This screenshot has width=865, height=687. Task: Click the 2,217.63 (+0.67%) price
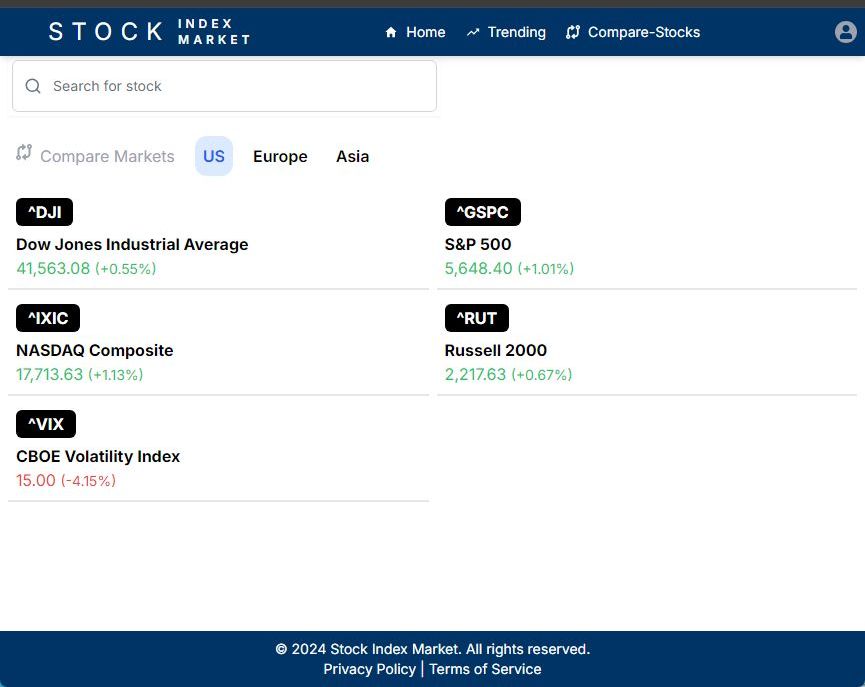pyautogui.click(x=509, y=374)
